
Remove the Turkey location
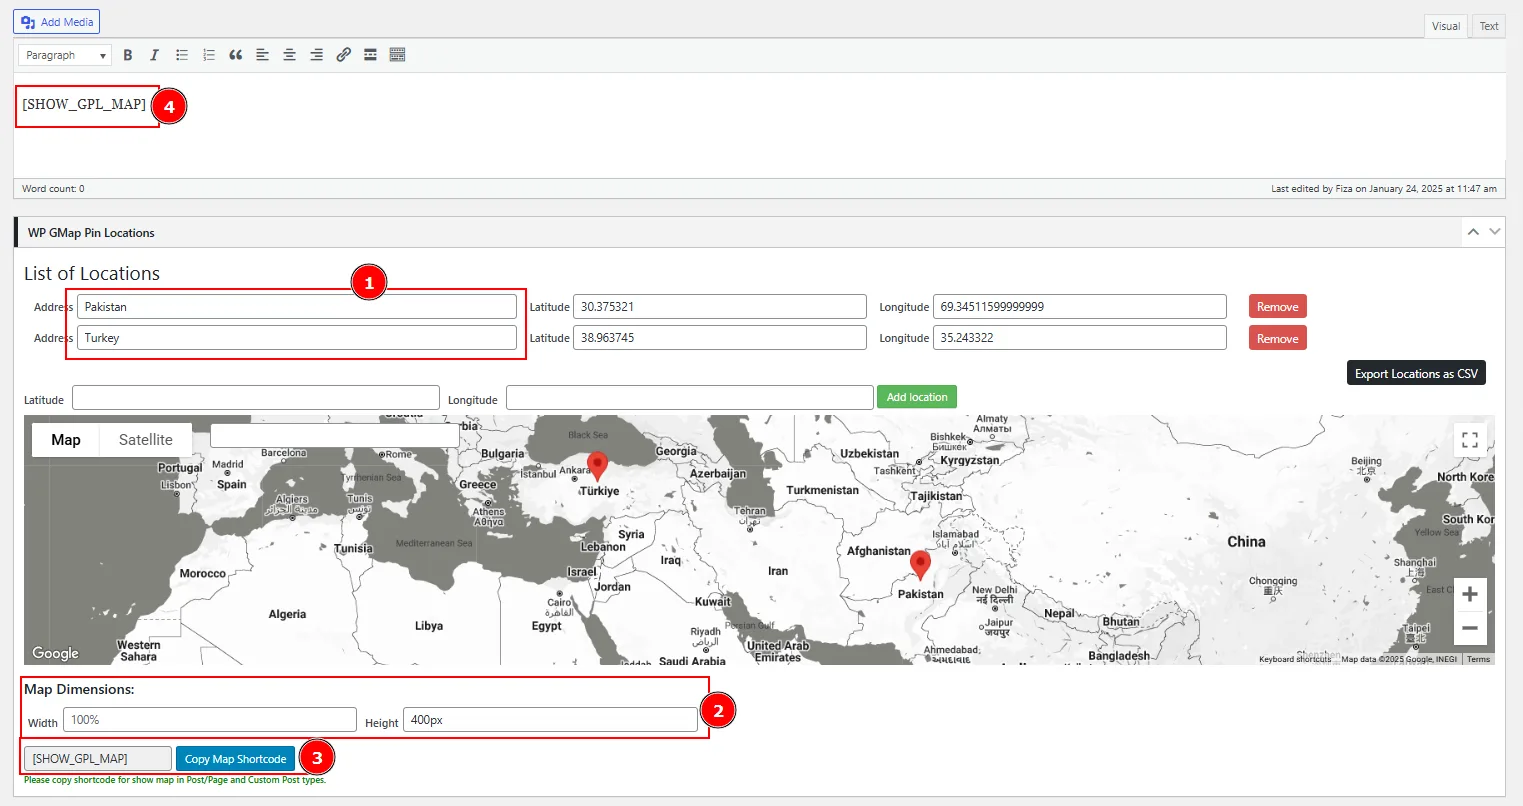[x=1278, y=339]
